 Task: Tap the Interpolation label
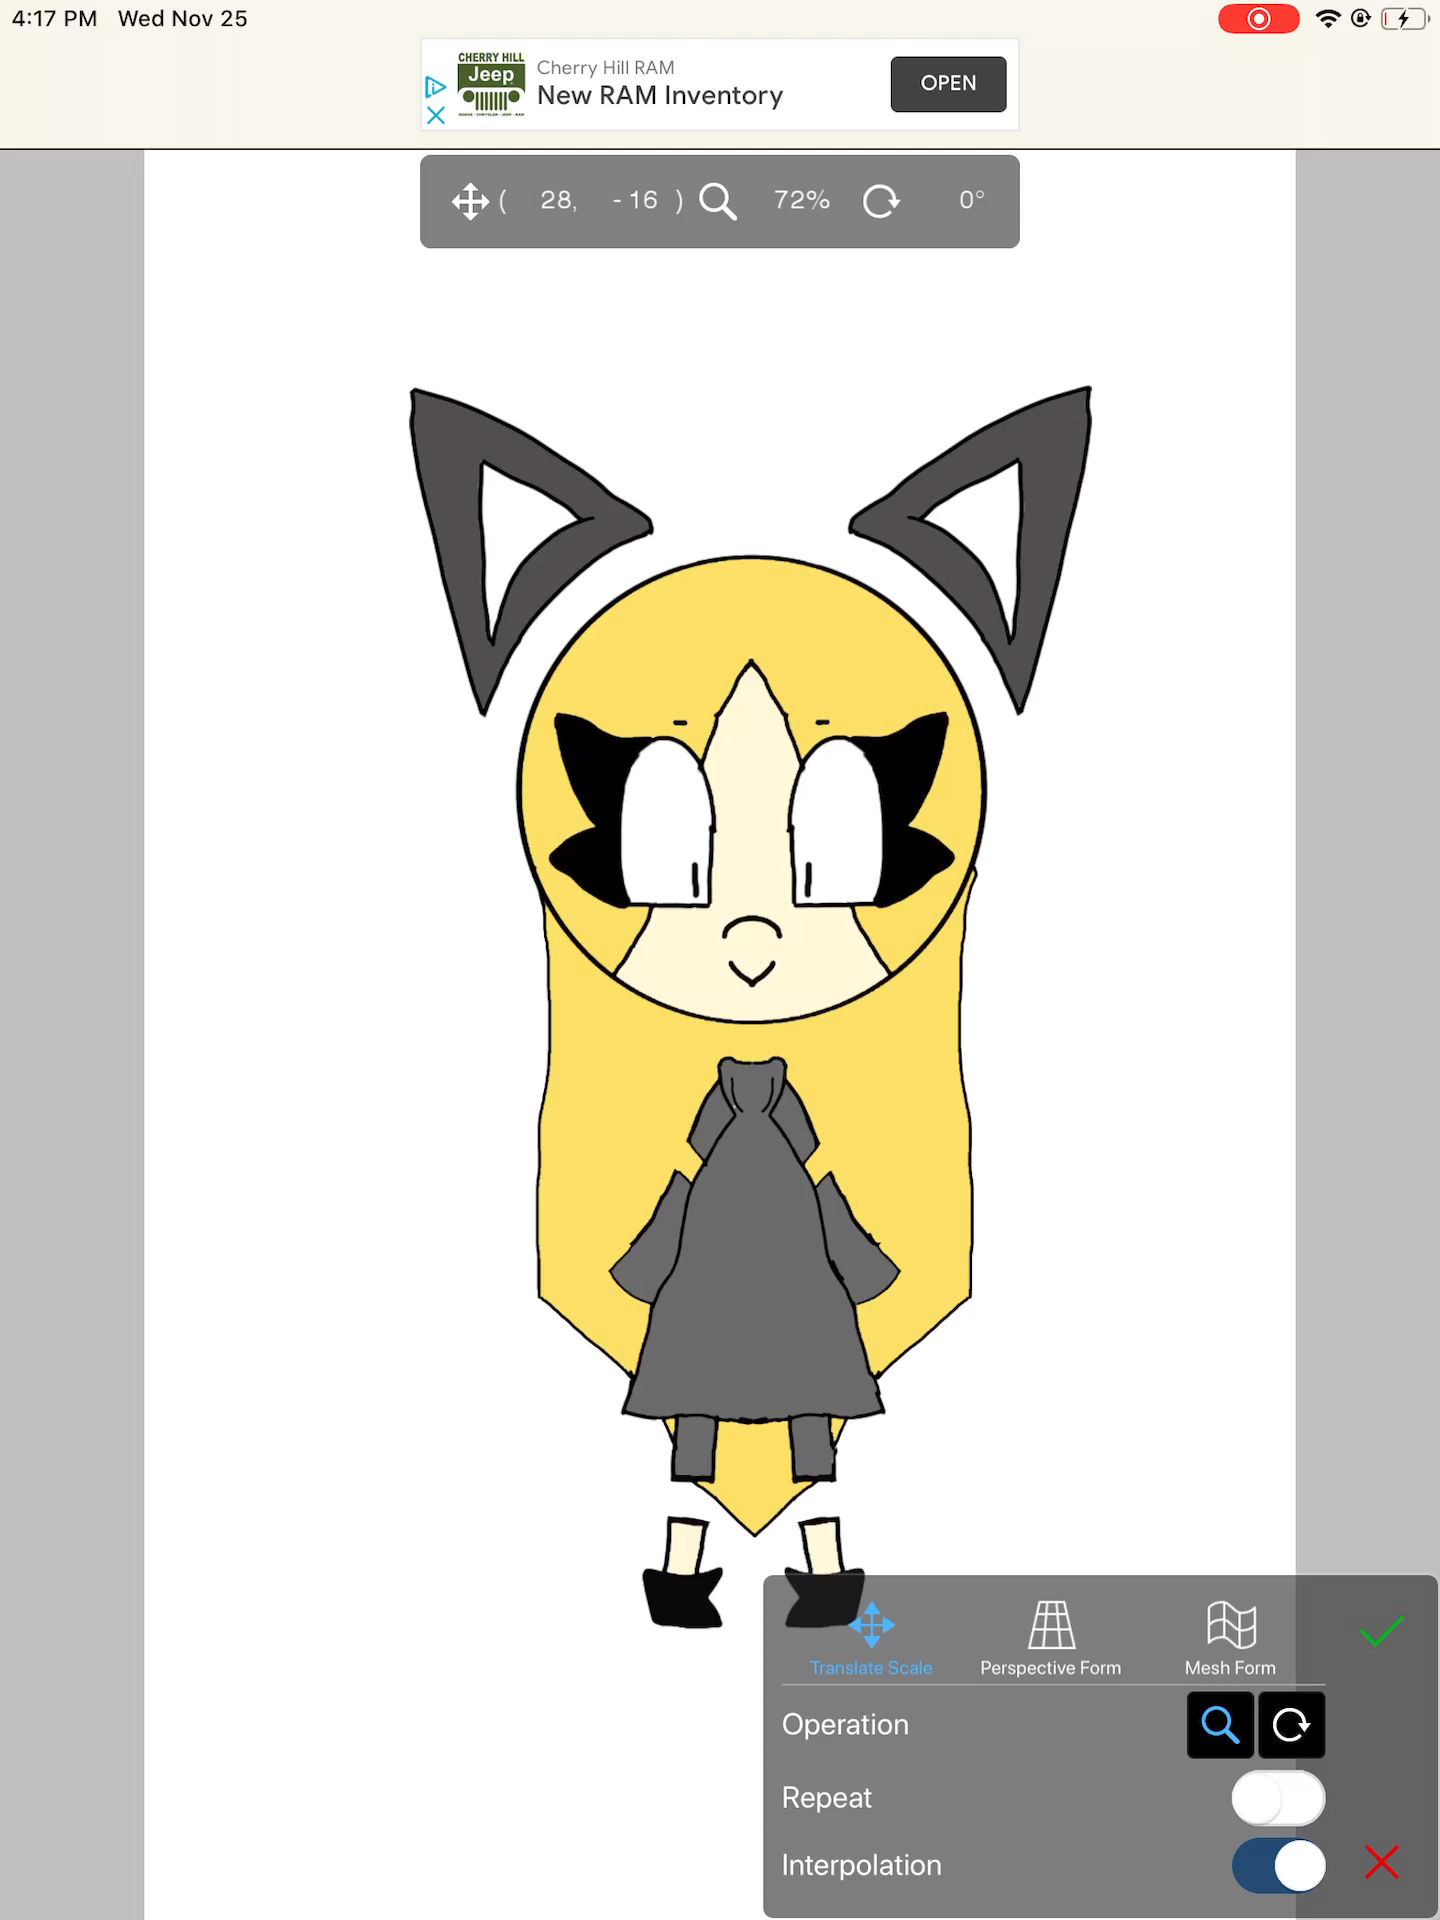click(x=861, y=1866)
